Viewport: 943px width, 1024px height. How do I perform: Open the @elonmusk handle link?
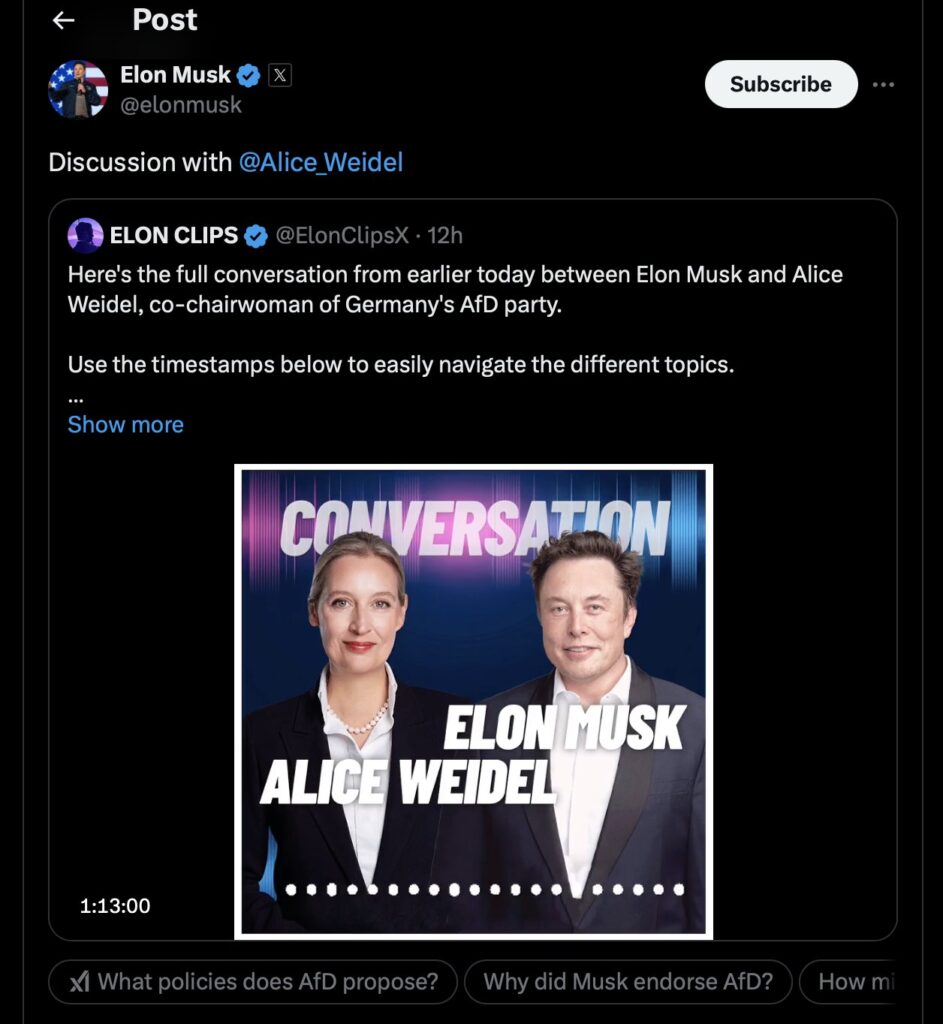click(181, 105)
